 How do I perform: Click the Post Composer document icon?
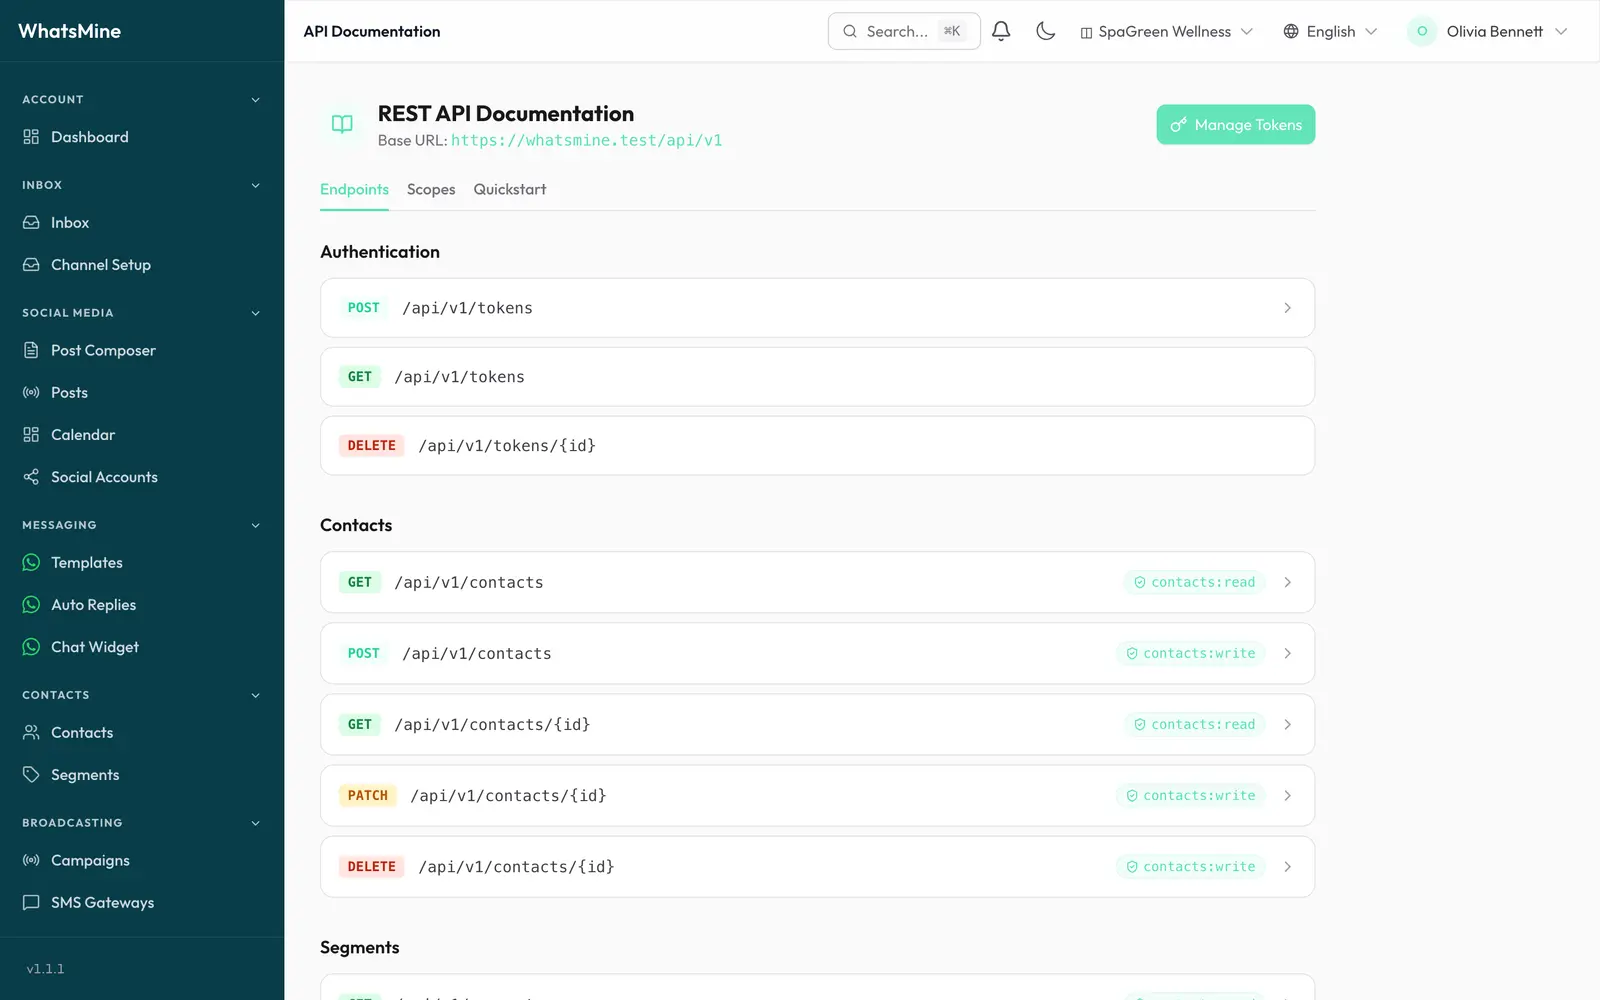pyautogui.click(x=31, y=351)
